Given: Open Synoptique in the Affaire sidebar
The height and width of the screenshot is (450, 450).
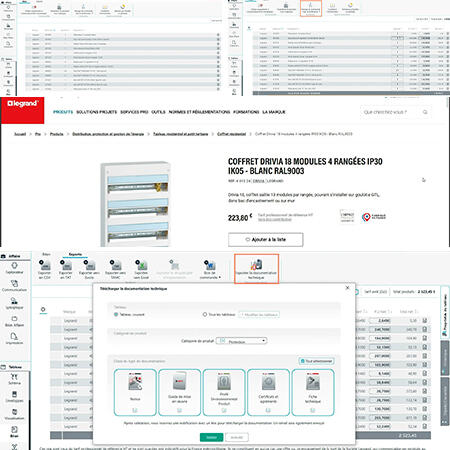Looking at the screenshot, I should 14,303.
